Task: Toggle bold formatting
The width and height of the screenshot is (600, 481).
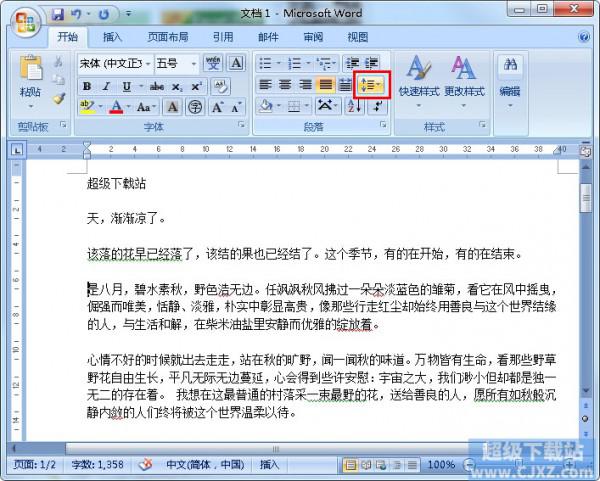Action: coord(87,86)
